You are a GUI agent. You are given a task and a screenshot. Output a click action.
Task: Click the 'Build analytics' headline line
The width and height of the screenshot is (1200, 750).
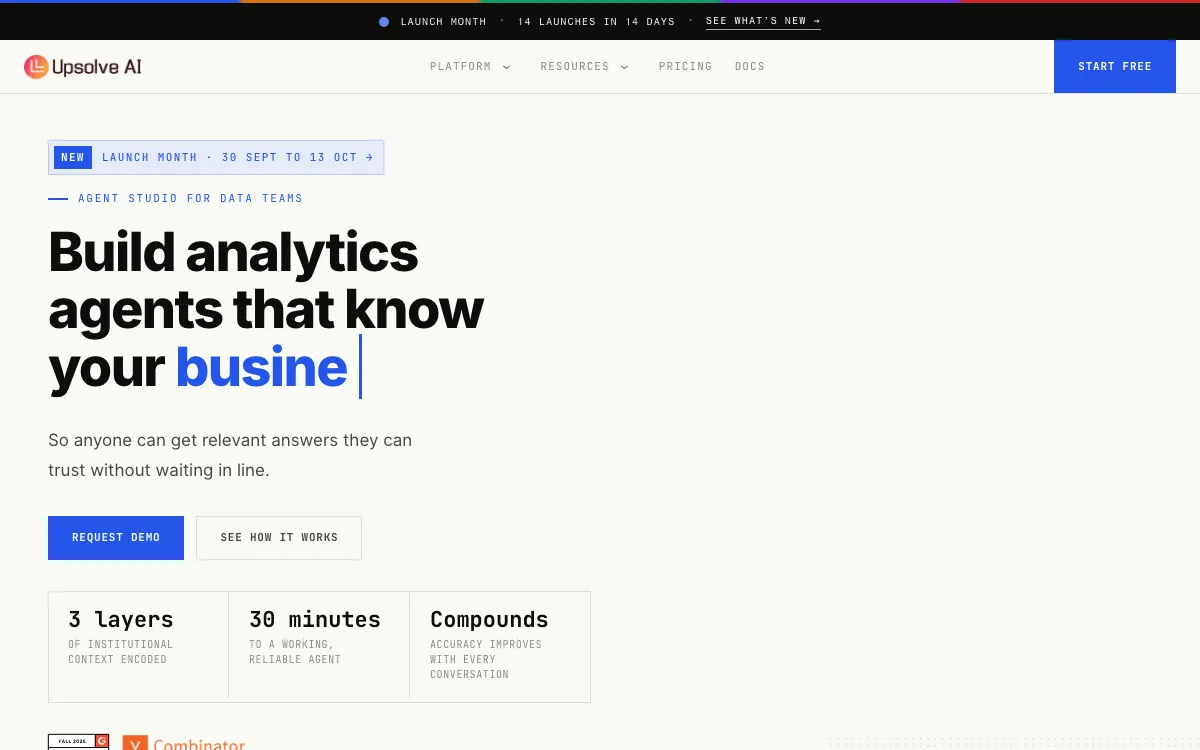pyautogui.click(x=233, y=252)
